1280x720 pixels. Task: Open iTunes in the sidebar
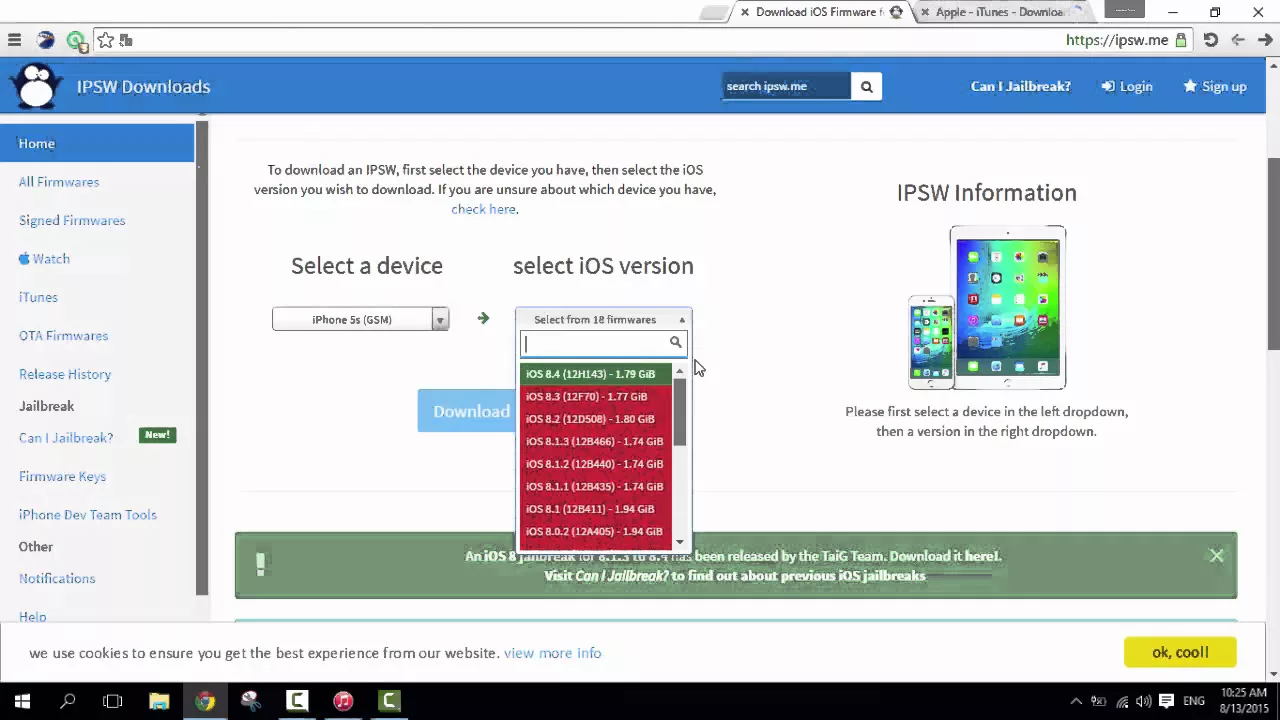pyautogui.click(x=38, y=297)
